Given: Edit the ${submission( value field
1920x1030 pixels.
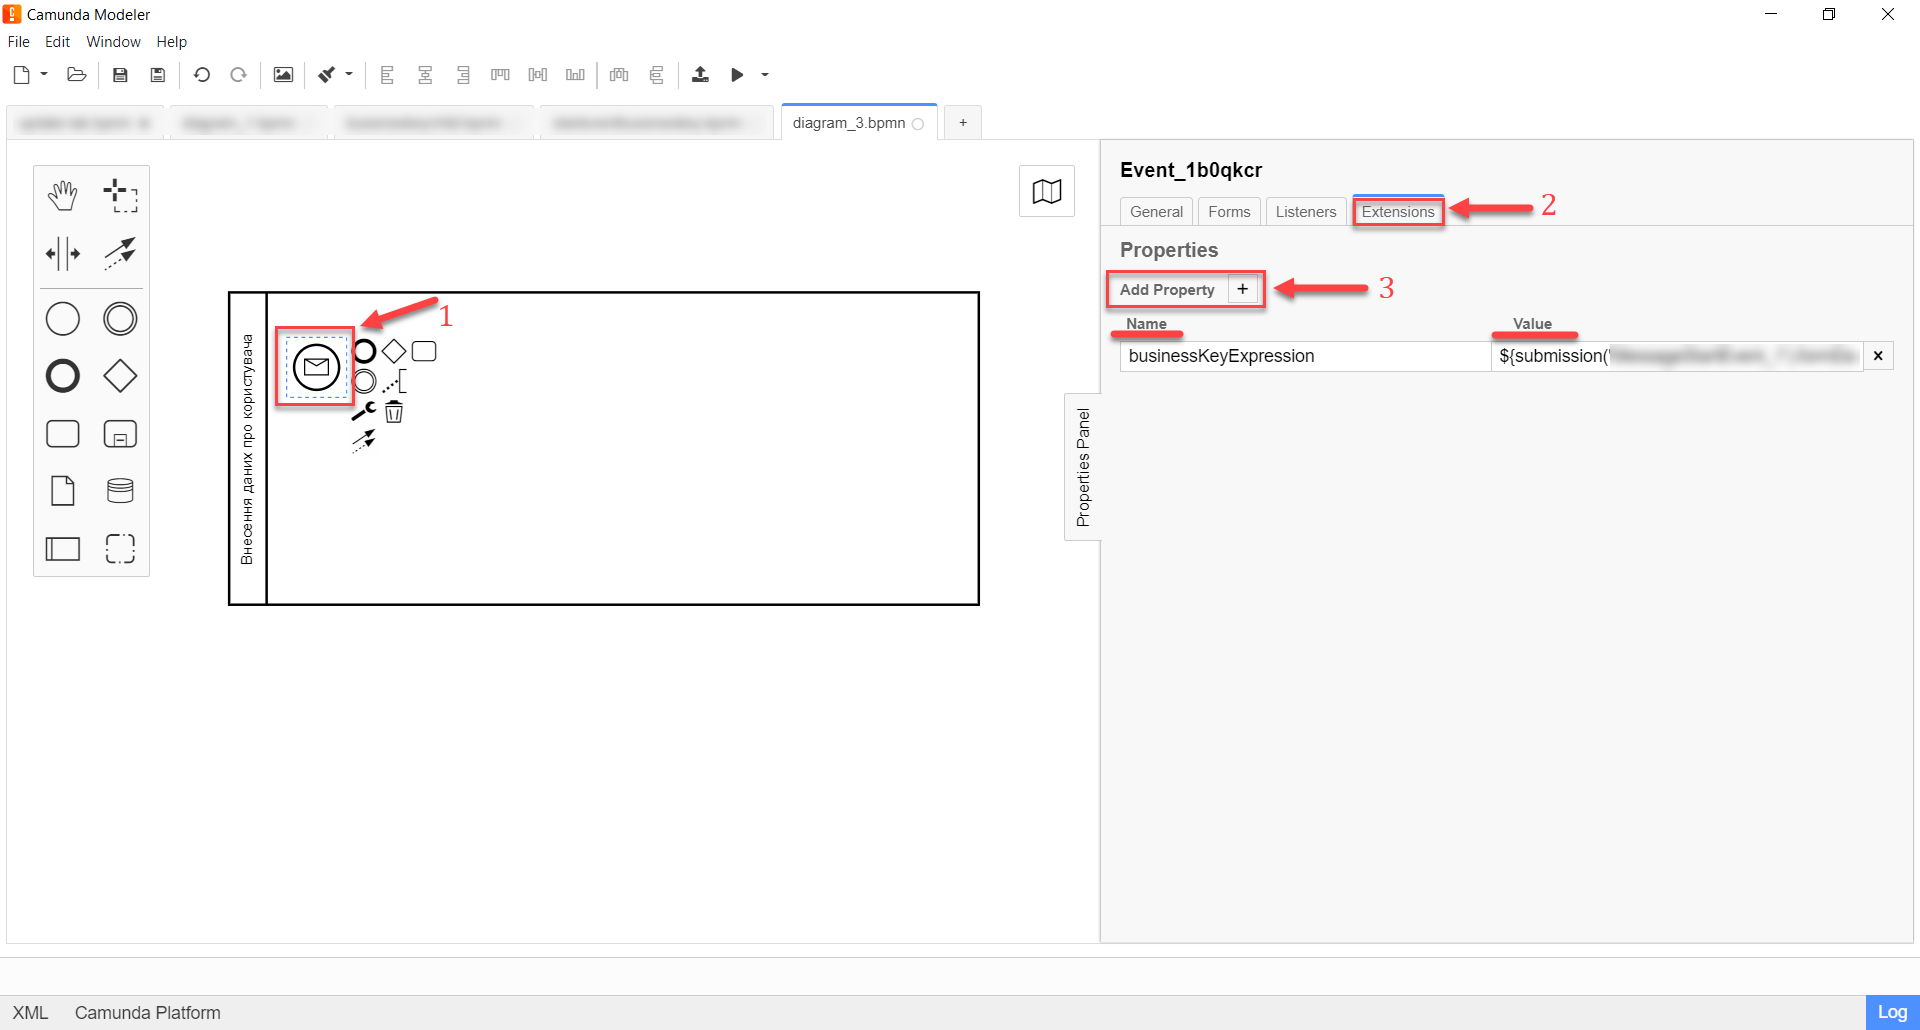Looking at the screenshot, I should (1677, 356).
